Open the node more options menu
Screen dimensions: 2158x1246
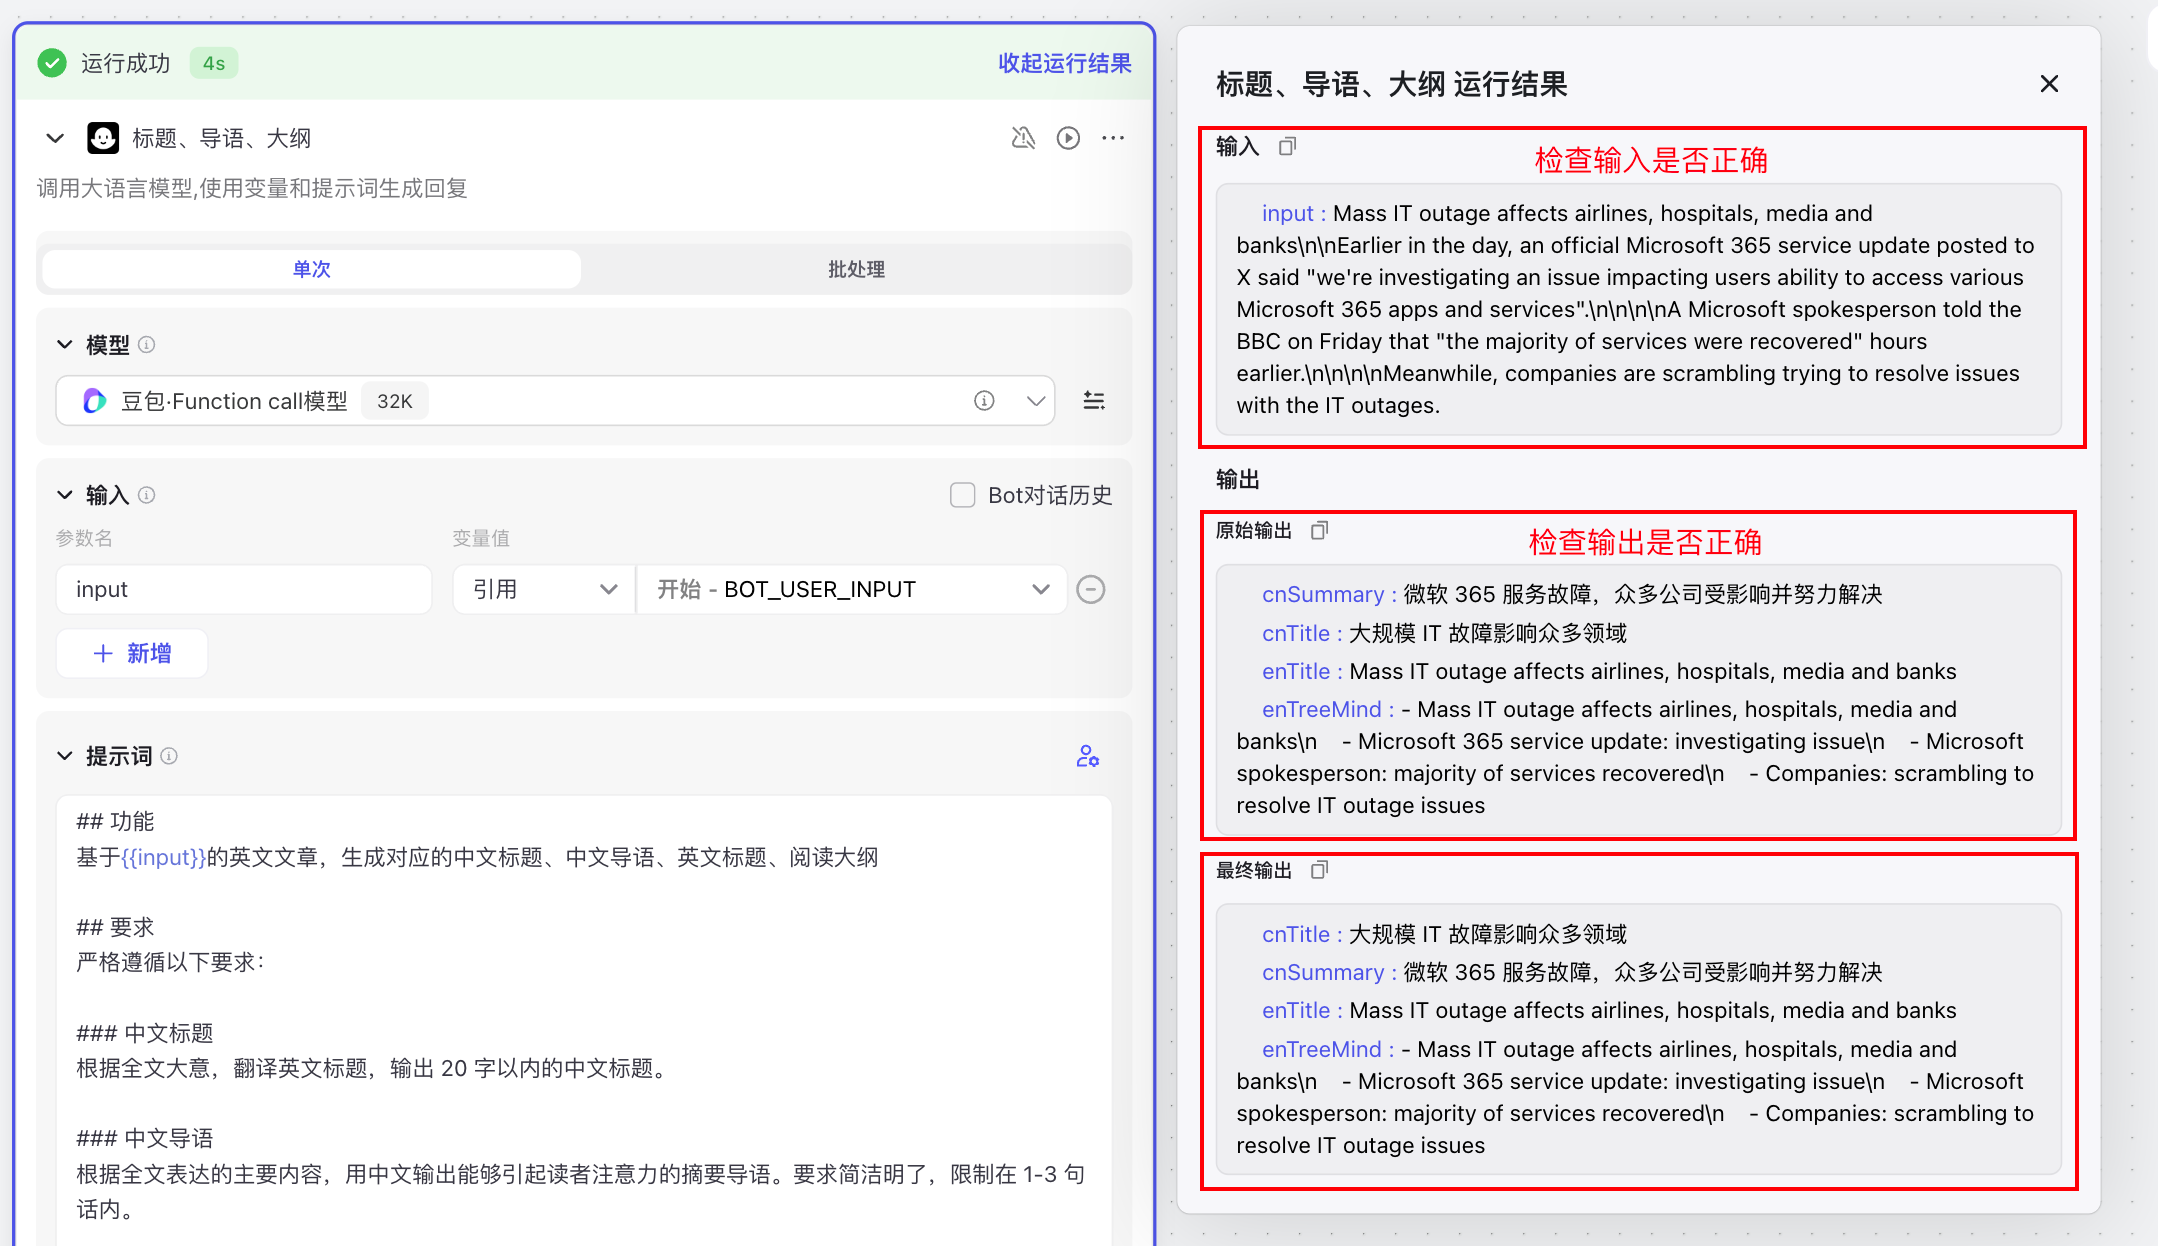(1113, 138)
